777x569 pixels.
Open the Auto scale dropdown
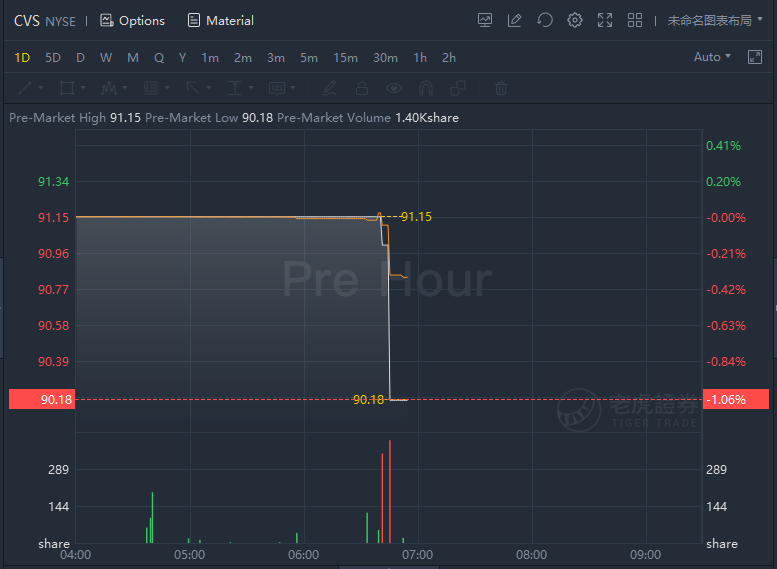pyautogui.click(x=712, y=57)
